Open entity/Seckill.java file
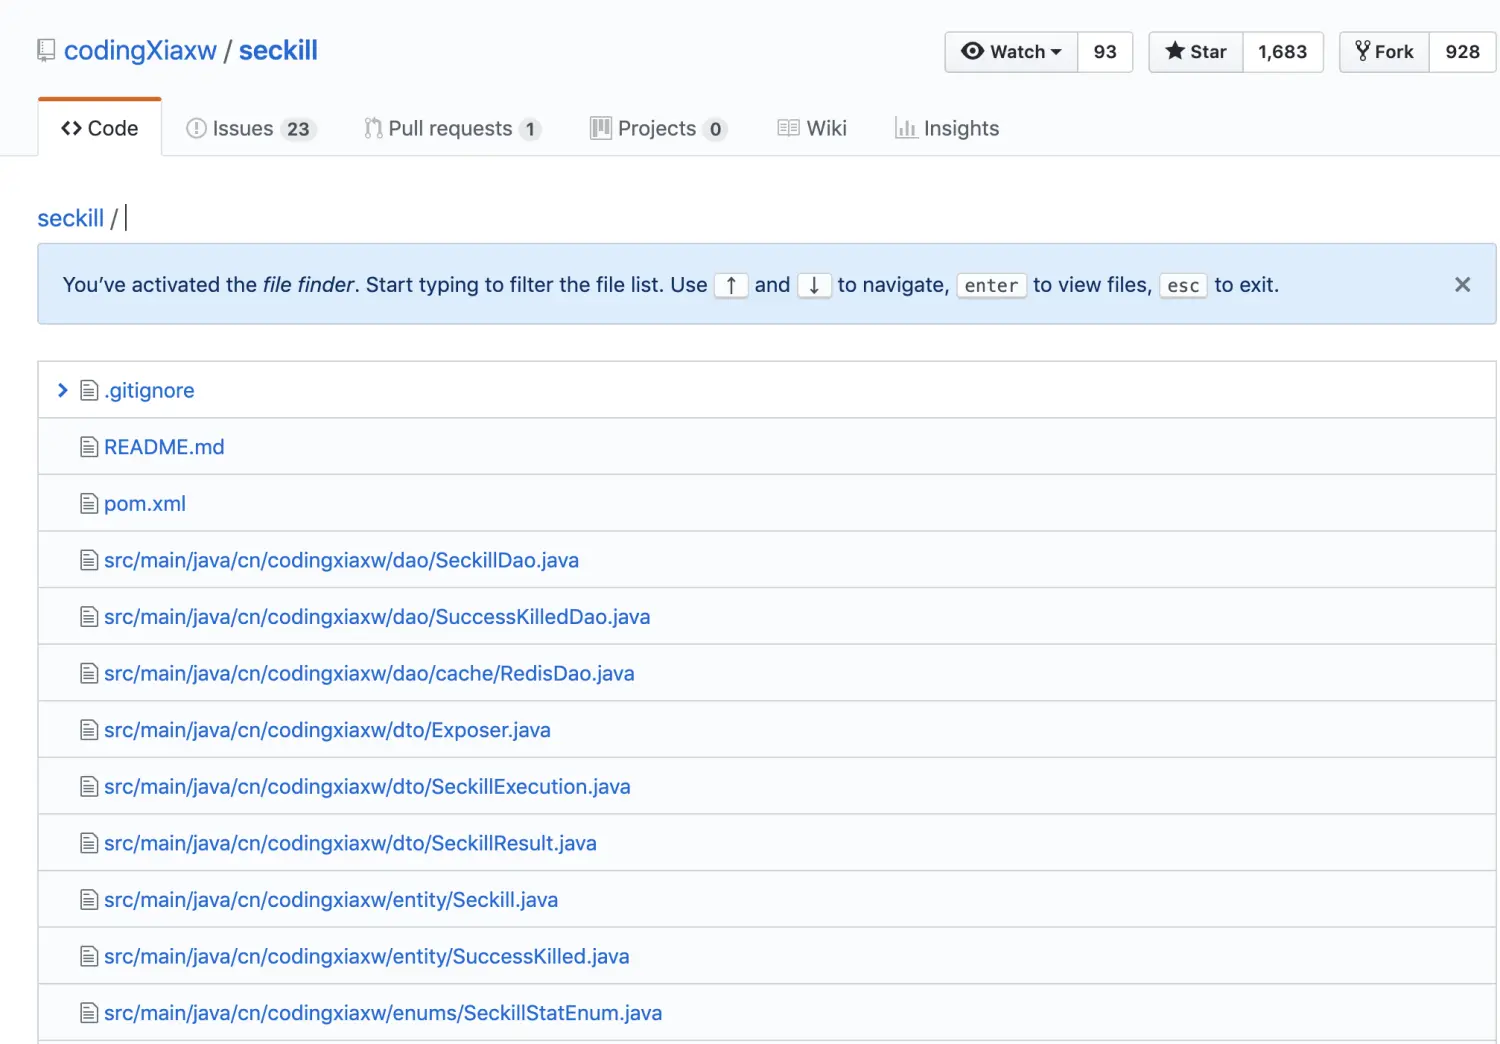Screen dimensions: 1500x1044 (331, 900)
